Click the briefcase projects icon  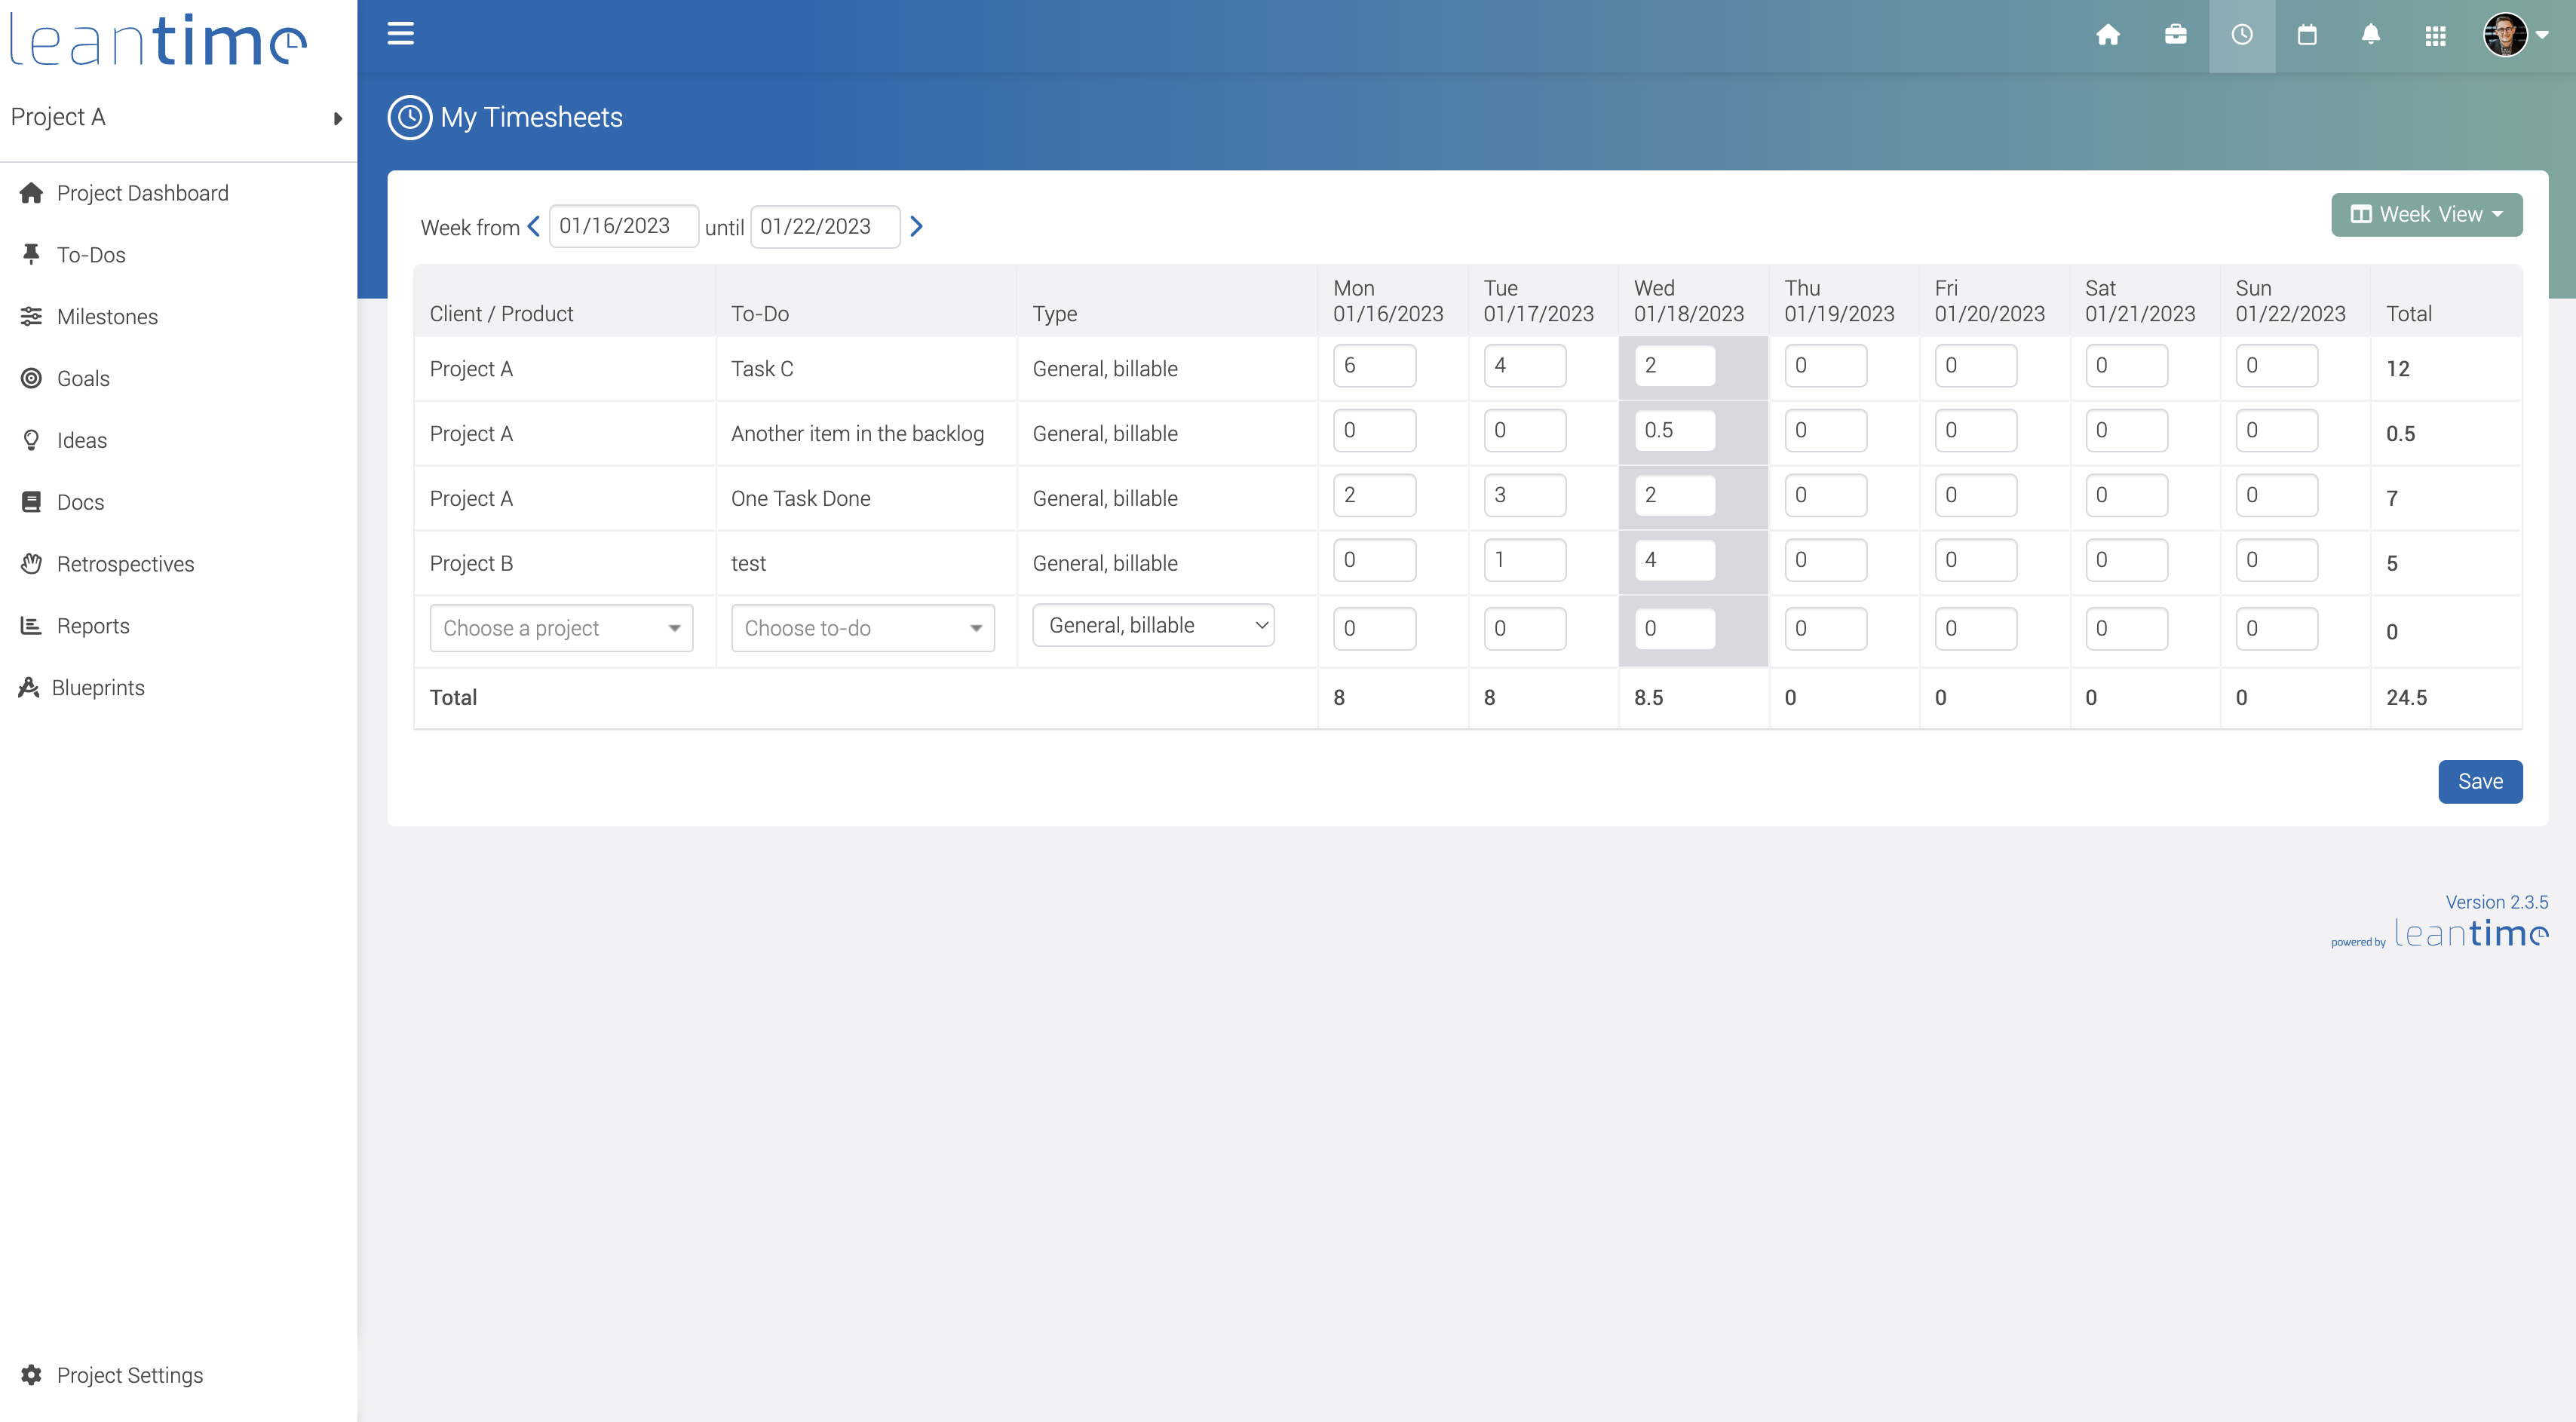point(2175,35)
